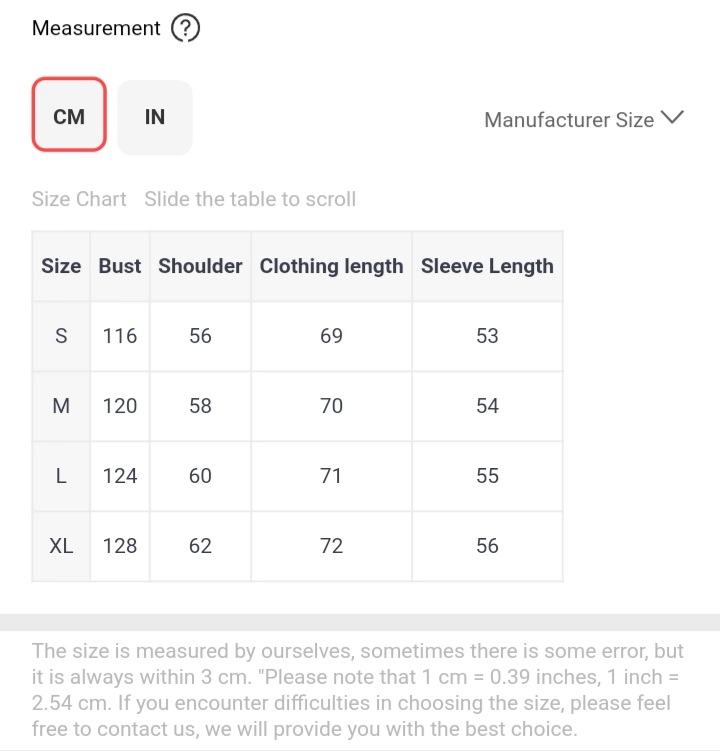Click the Size column header
This screenshot has width=720, height=751.
click(61, 266)
